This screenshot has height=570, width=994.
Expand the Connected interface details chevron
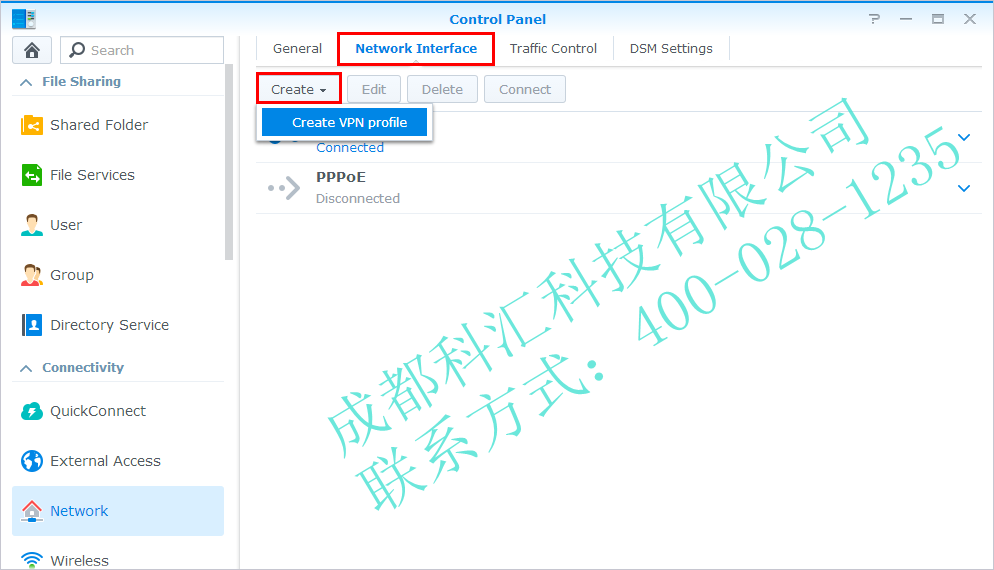coord(964,137)
